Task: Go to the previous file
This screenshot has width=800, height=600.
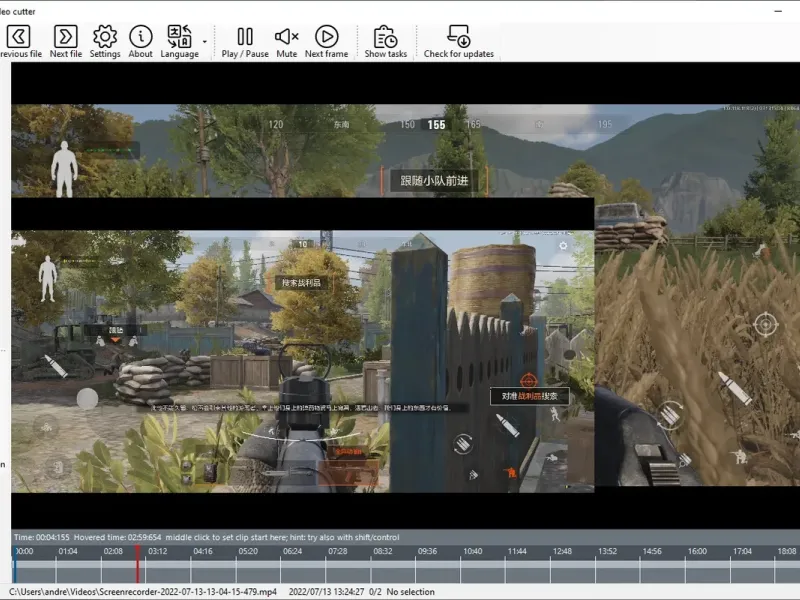Action: [x=18, y=38]
